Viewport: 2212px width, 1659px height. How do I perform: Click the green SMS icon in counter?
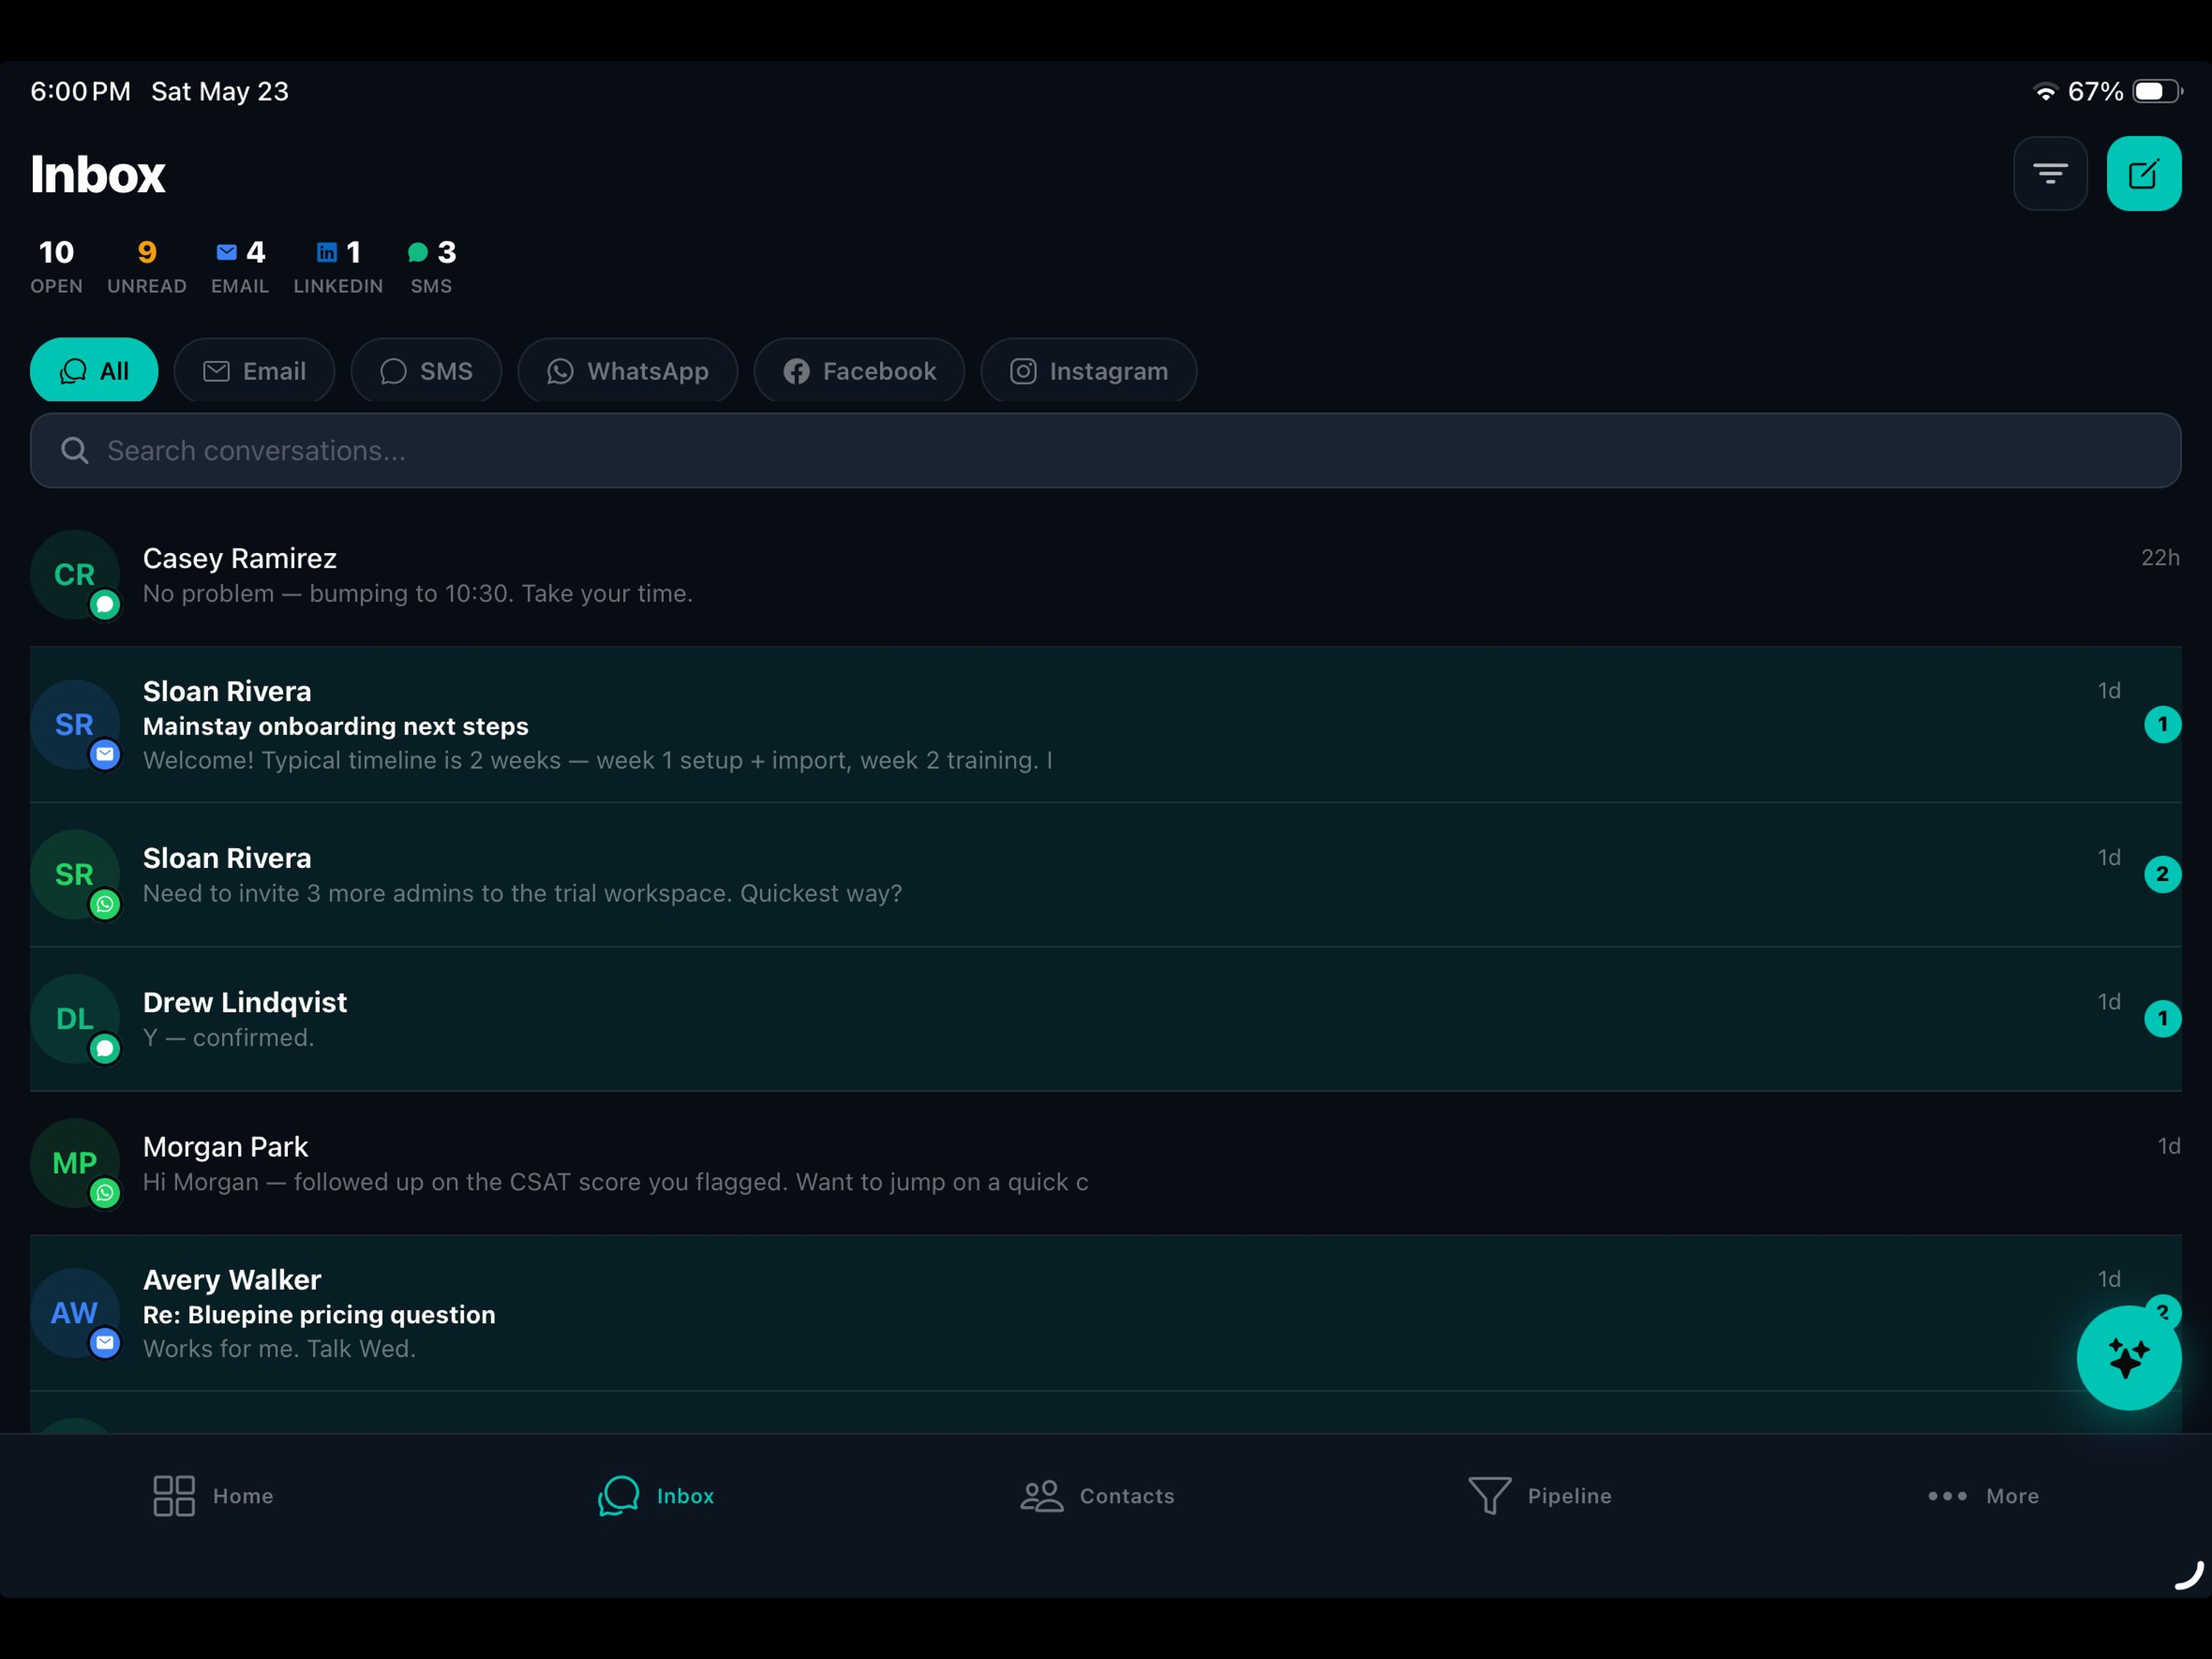pyautogui.click(x=418, y=252)
